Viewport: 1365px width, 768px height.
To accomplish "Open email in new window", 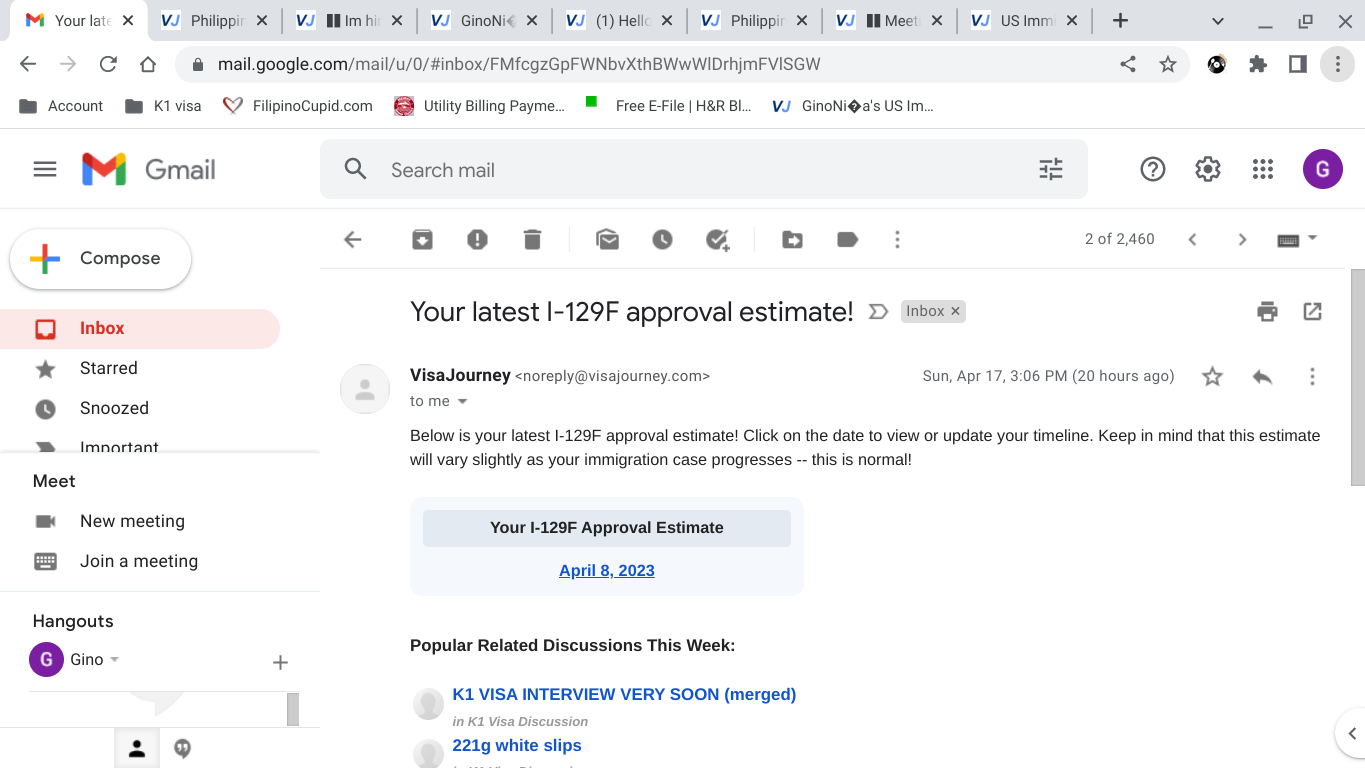I will pyautogui.click(x=1313, y=311).
